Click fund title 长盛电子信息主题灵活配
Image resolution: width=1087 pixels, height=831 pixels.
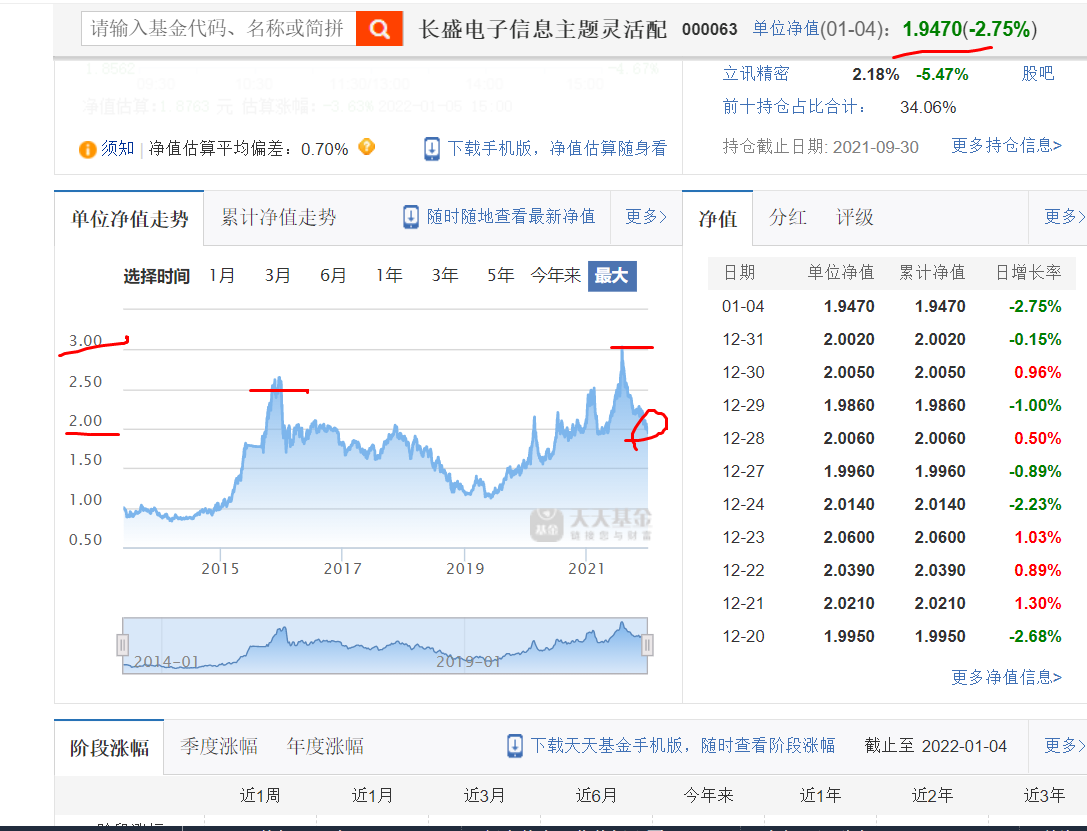click(x=543, y=29)
